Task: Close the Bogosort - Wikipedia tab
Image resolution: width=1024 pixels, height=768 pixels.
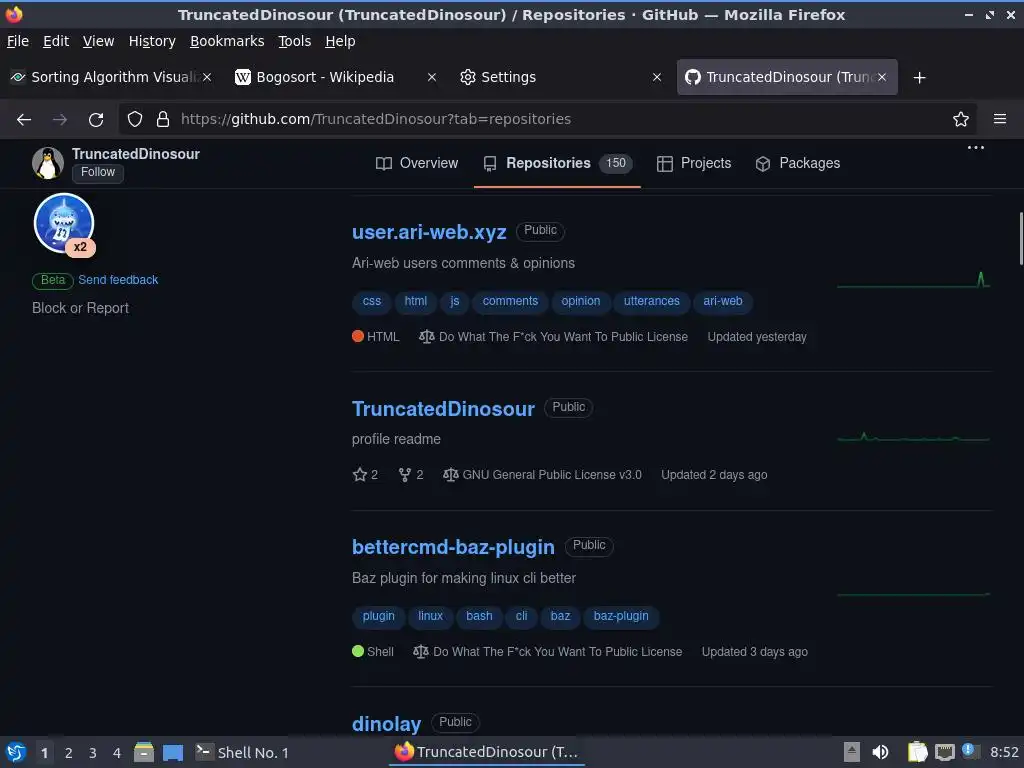Action: coord(432,78)
